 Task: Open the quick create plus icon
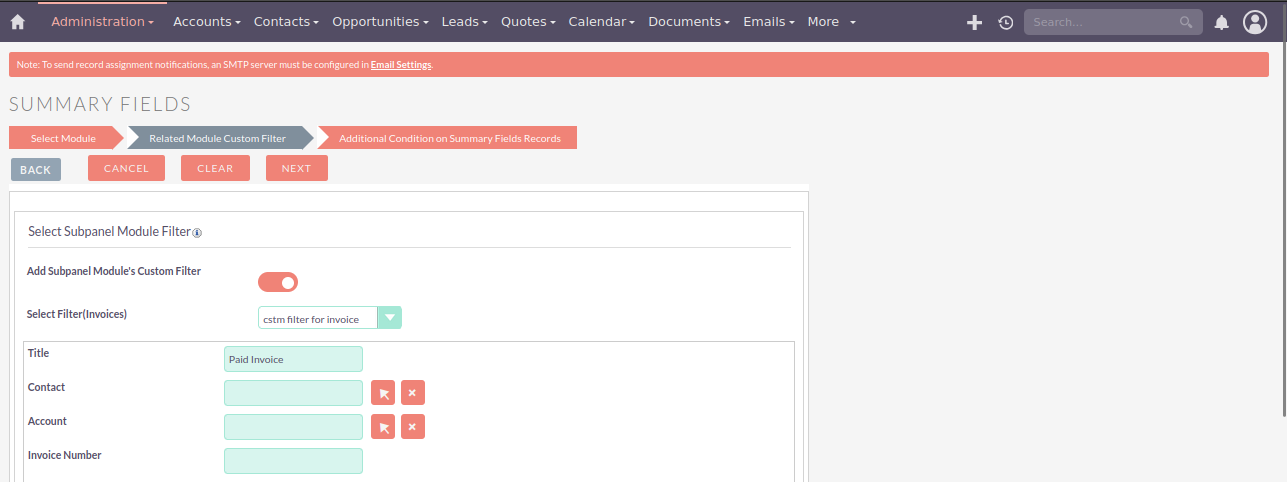[974, 22]
